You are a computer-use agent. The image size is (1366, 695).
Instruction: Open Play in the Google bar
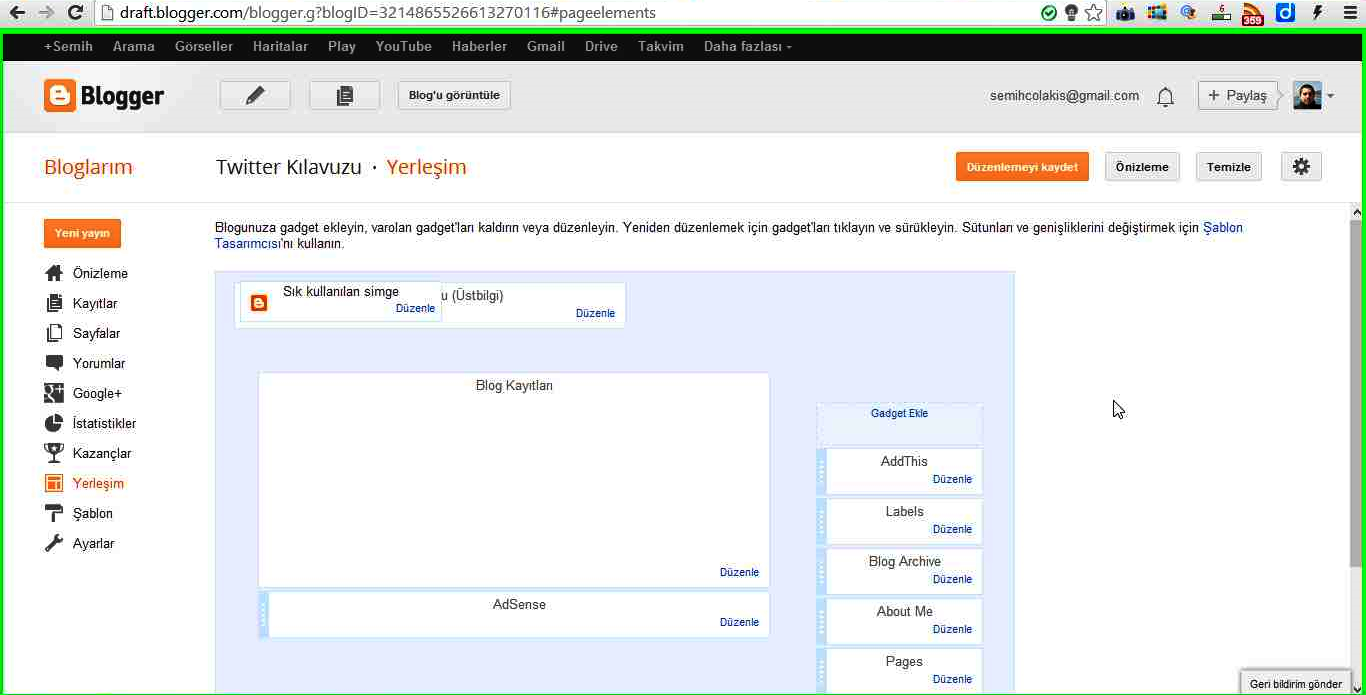pos(342,46)
